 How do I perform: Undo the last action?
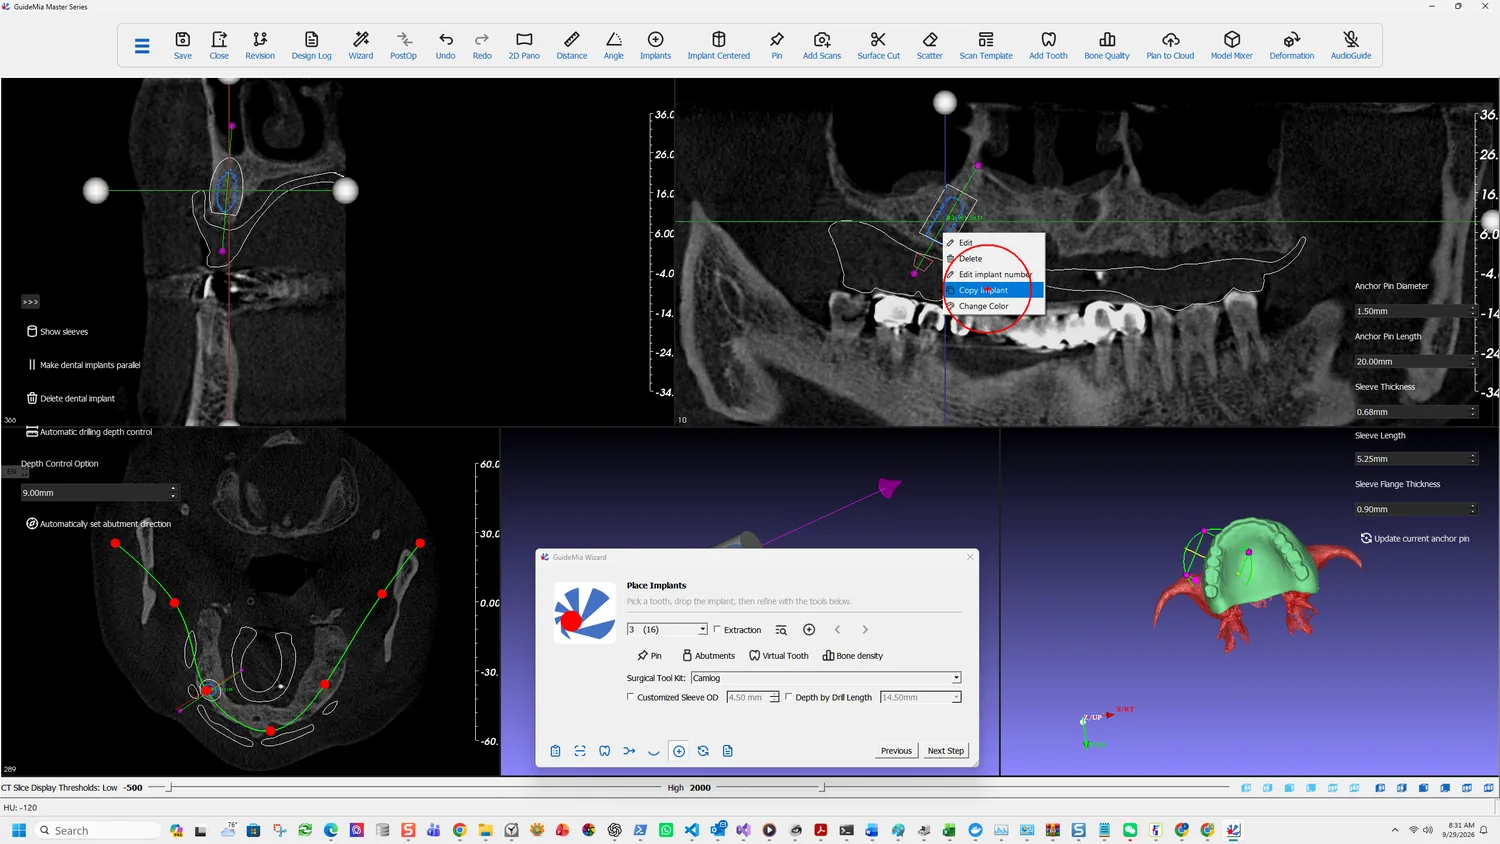[x=446, y=45]
